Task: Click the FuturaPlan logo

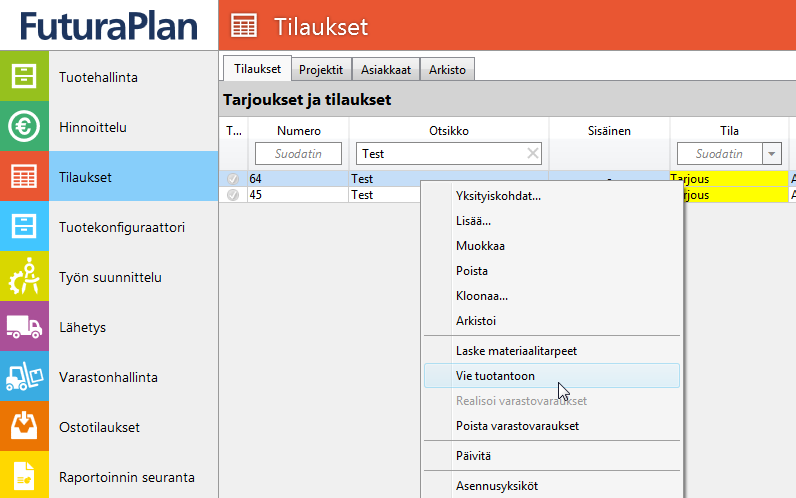Action: 109,26
